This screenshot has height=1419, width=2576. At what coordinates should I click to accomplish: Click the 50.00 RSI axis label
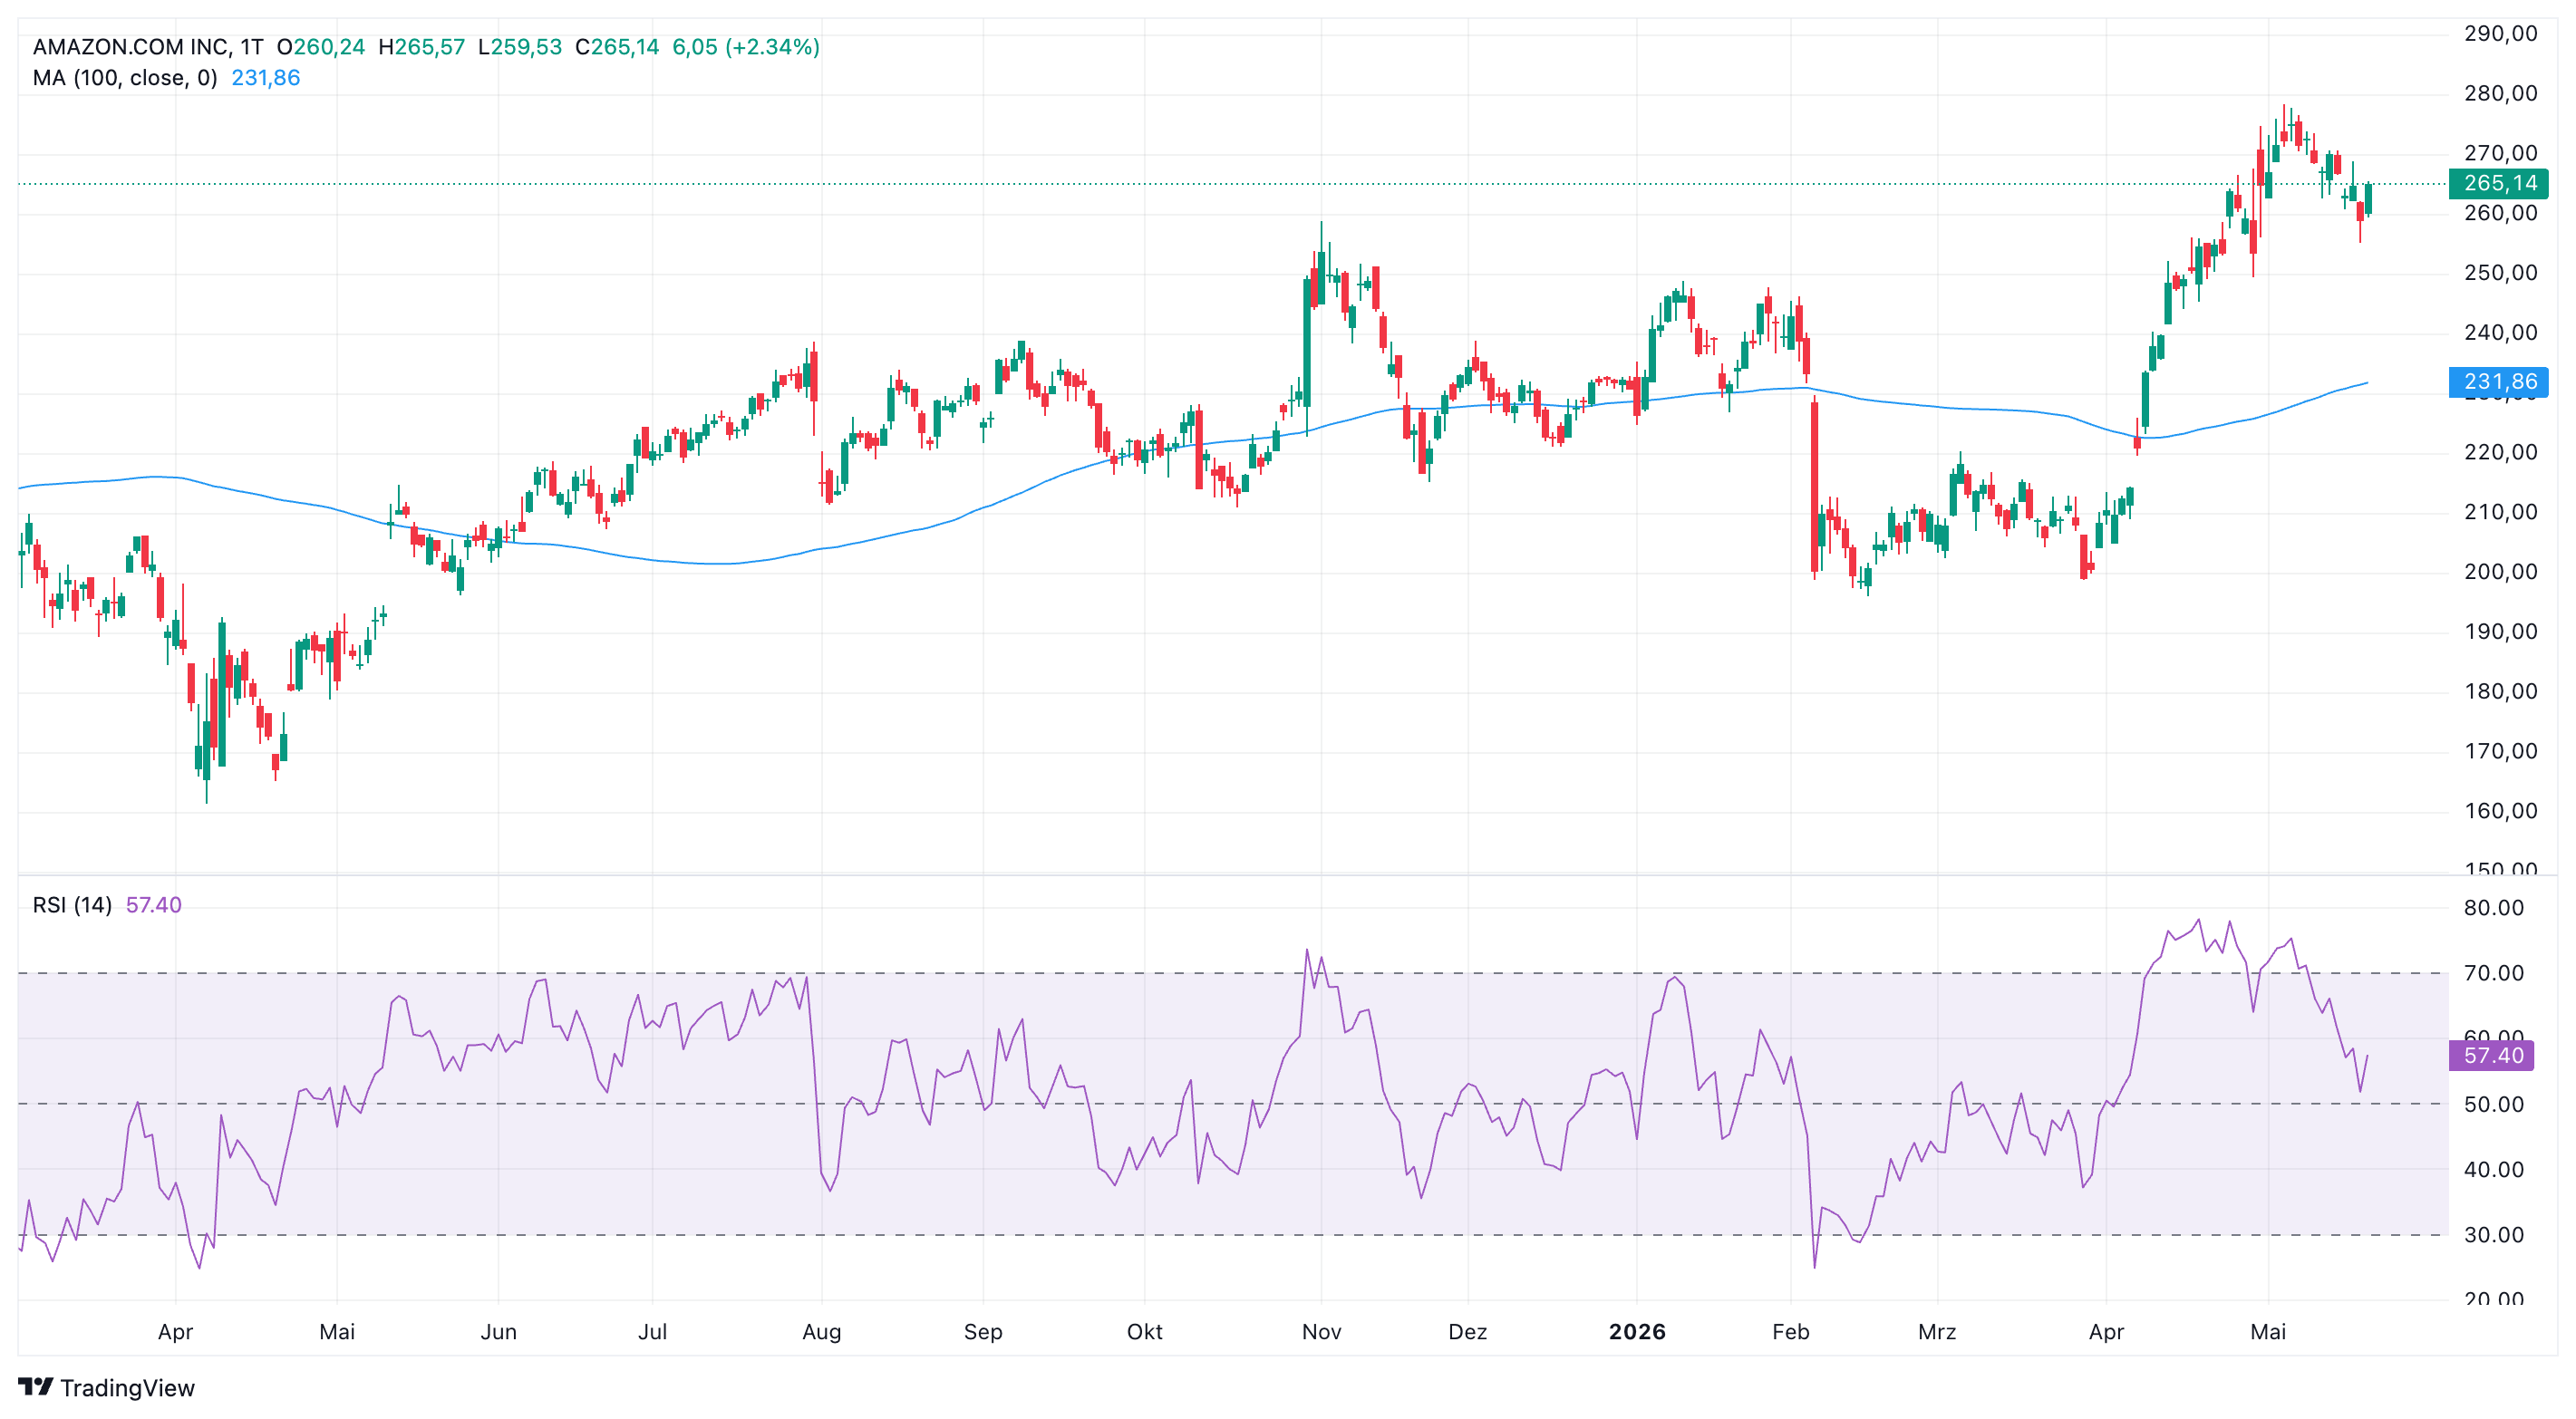click(x=2494, y=1104)
